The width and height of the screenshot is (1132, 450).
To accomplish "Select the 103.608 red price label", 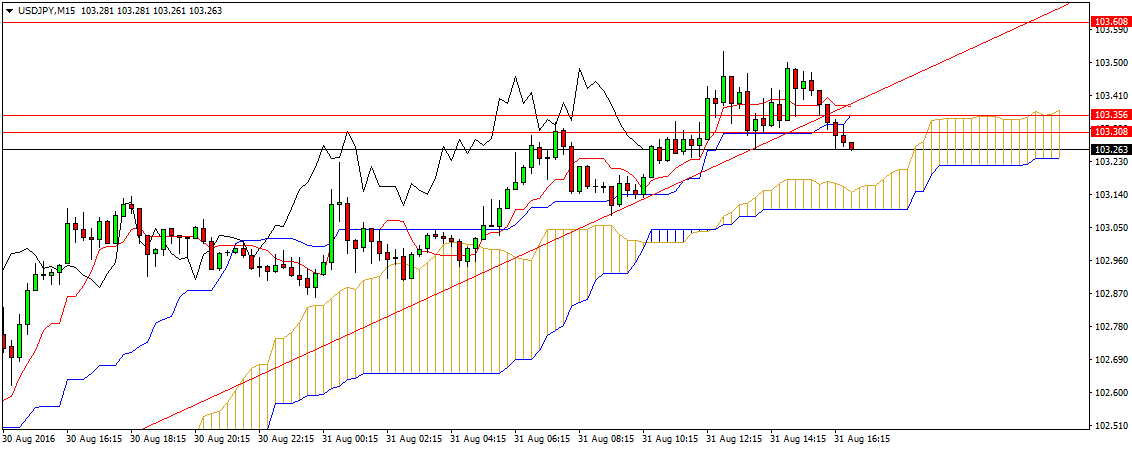I will click(x=1111, y=22).
